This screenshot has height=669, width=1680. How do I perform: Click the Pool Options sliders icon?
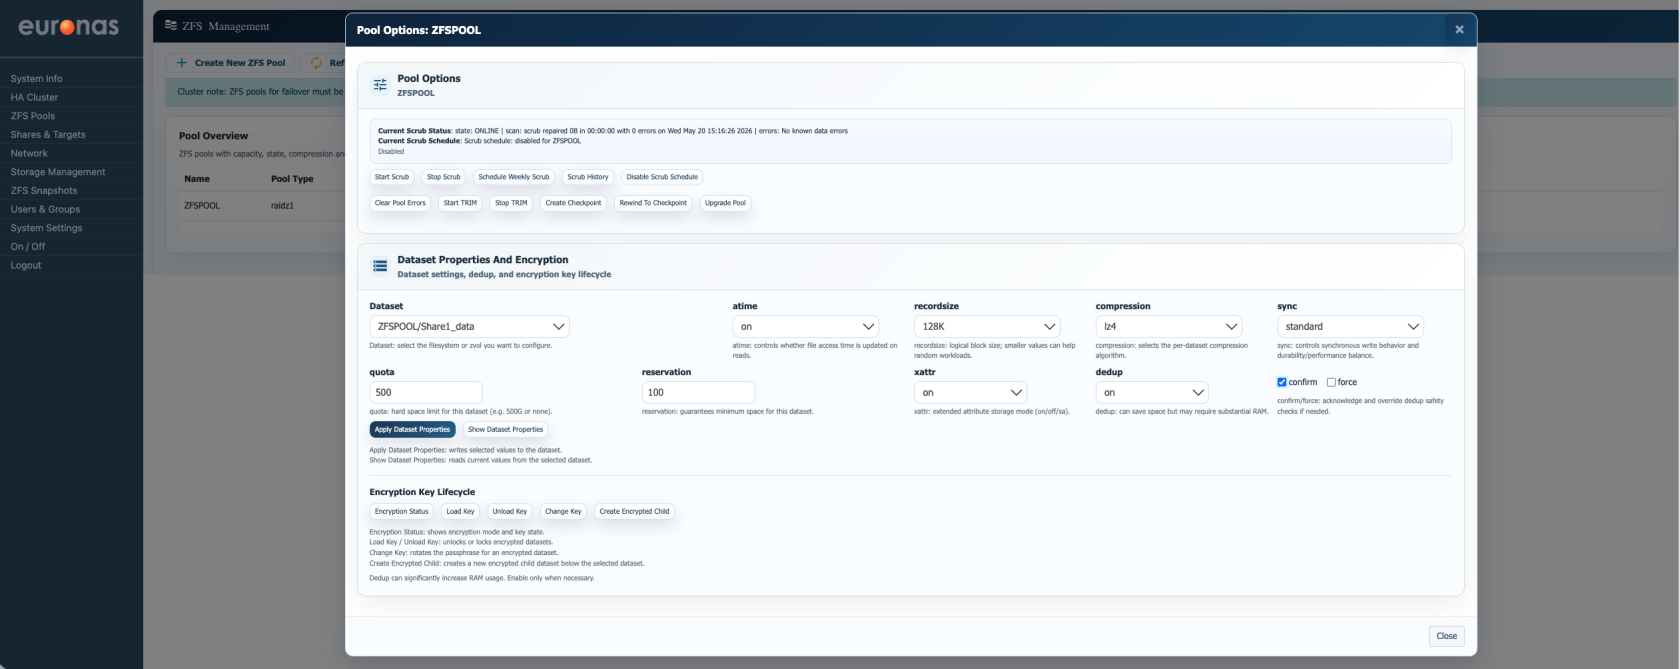click(x=380, y=85)
